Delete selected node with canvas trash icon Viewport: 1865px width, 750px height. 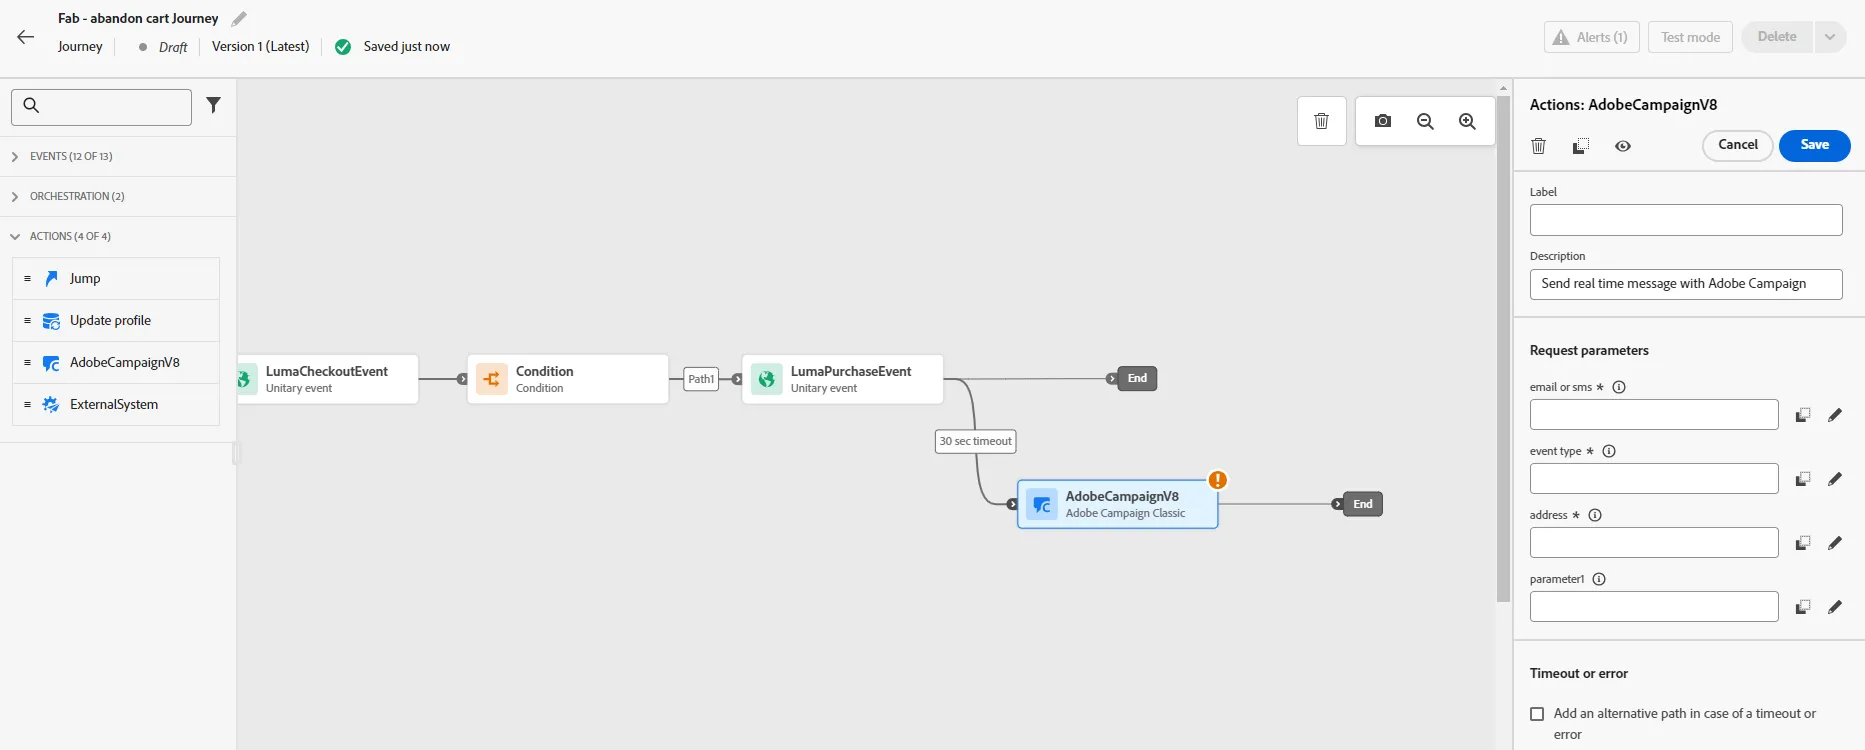1321,121
